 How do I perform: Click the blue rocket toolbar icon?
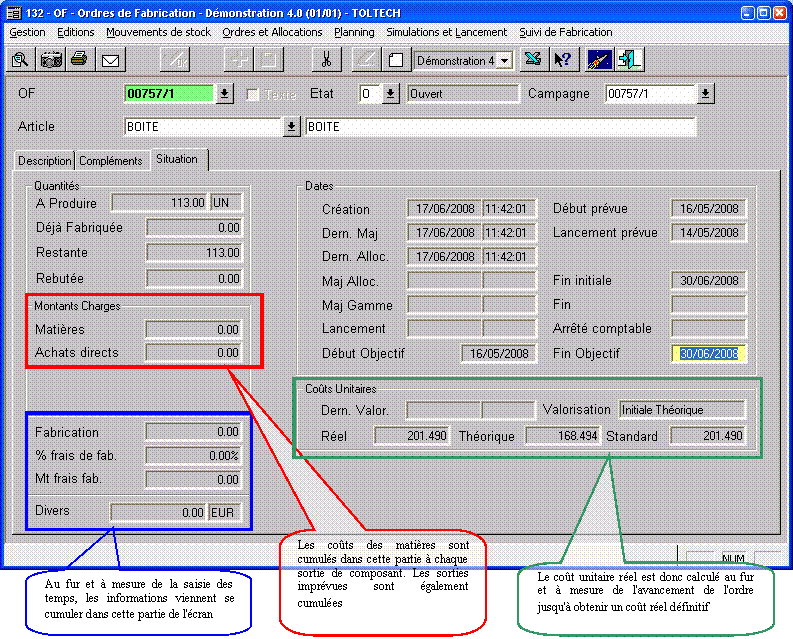click(x=600, y=60)
